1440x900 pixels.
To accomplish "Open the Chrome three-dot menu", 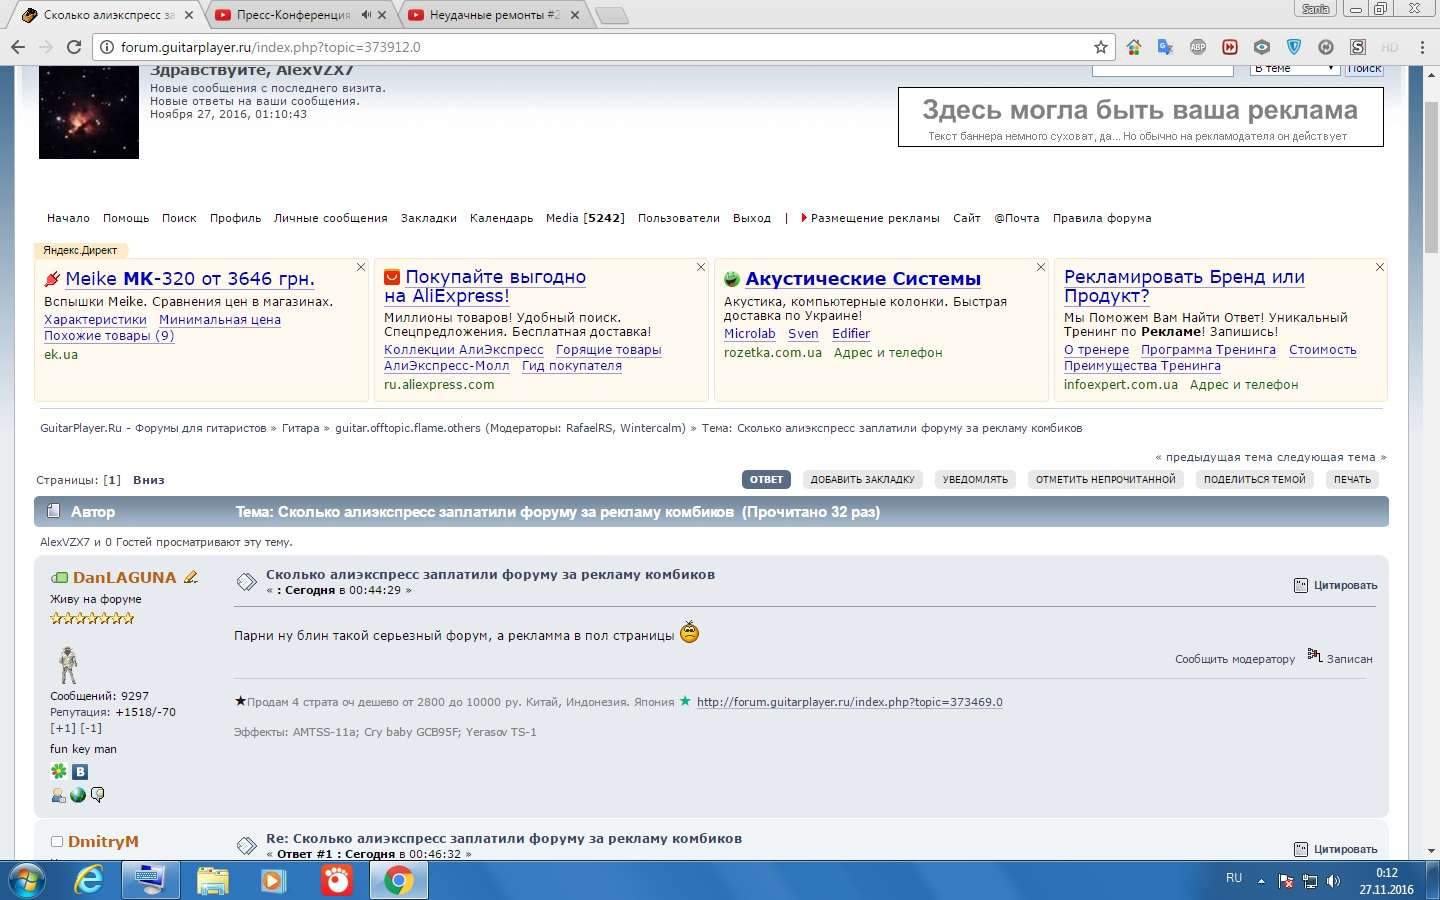I will click(x=1422, y=47).
